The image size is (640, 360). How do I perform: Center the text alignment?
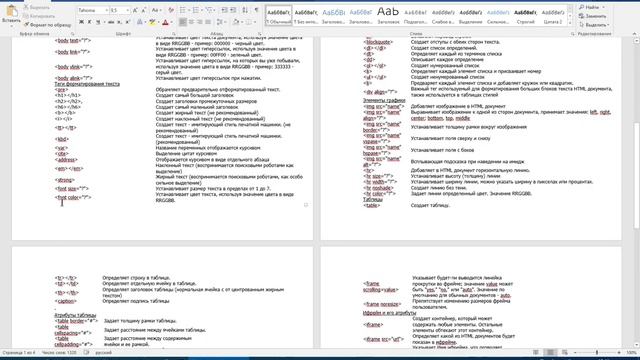click(x=191, y=22)
